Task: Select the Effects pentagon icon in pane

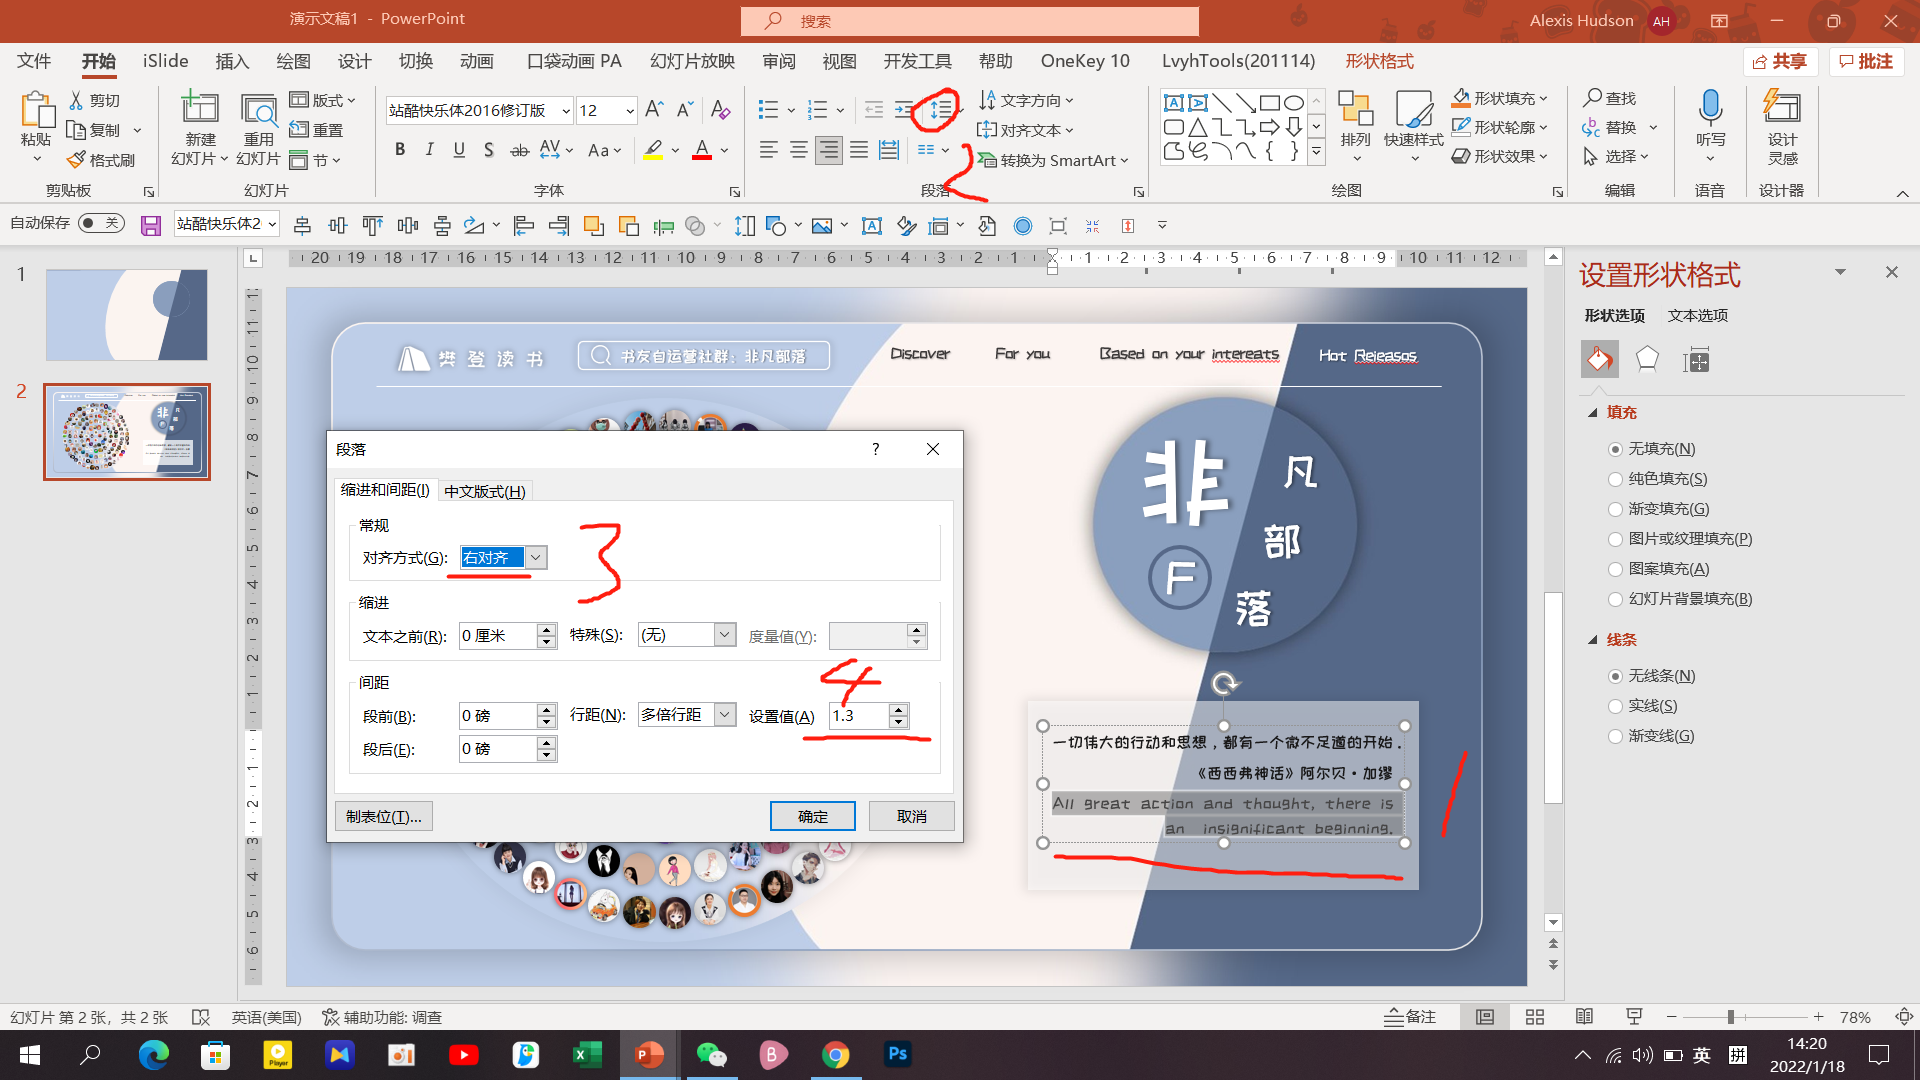Action: (1647, 359)
